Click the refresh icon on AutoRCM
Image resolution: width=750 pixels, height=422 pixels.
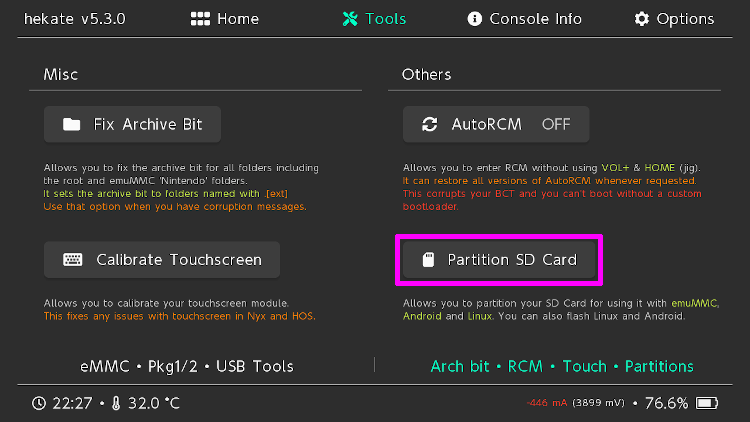pyautogui.click(x=430, y=125)
